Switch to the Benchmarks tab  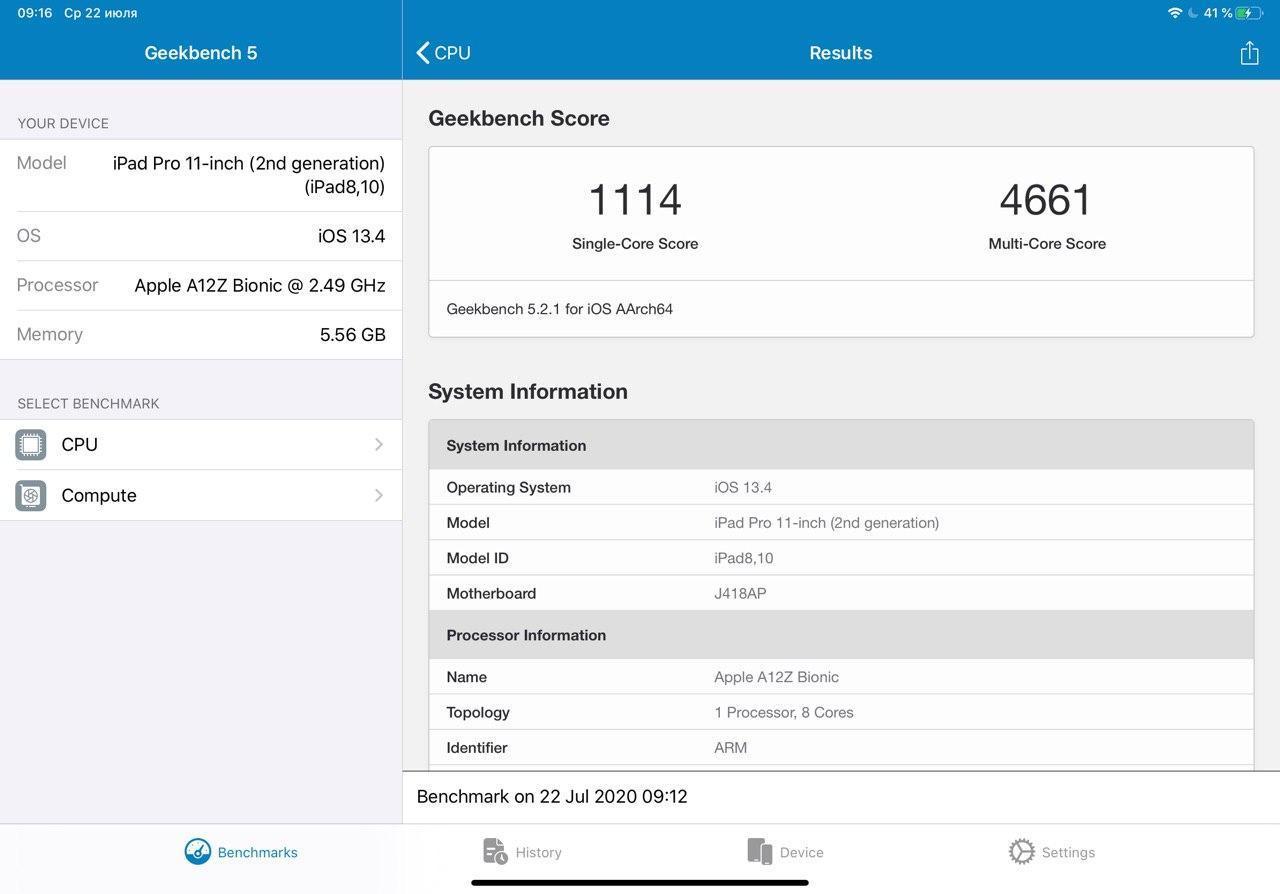coord(241,852)
